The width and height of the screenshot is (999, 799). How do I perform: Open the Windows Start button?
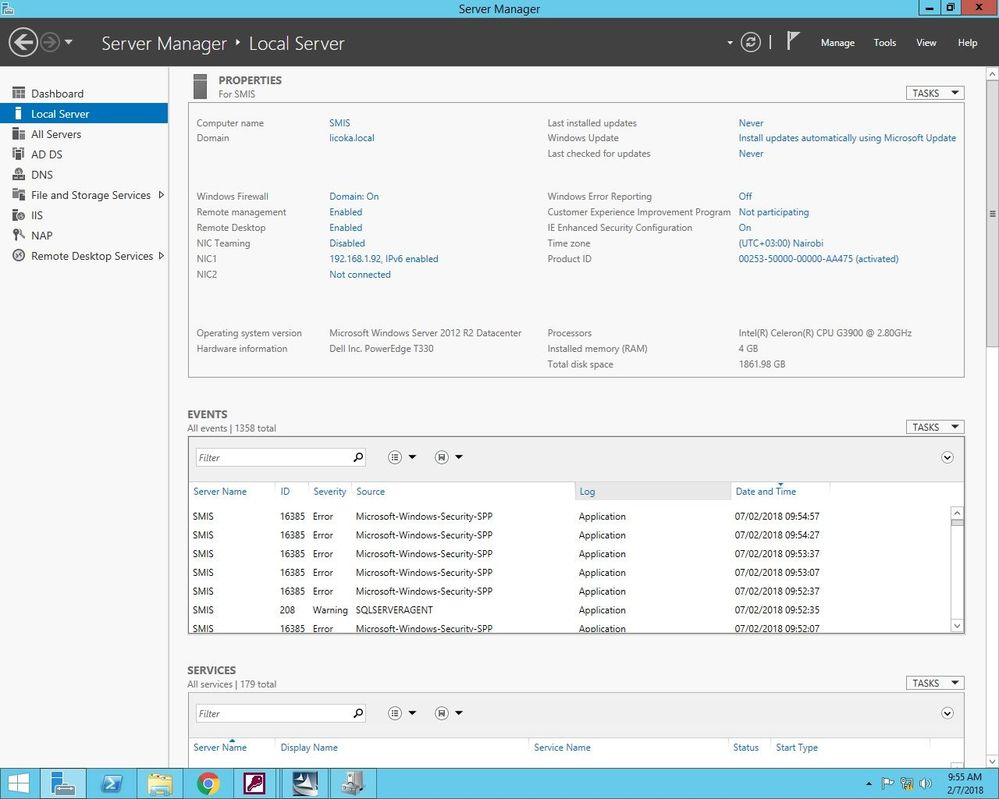[x=19, y=784]
